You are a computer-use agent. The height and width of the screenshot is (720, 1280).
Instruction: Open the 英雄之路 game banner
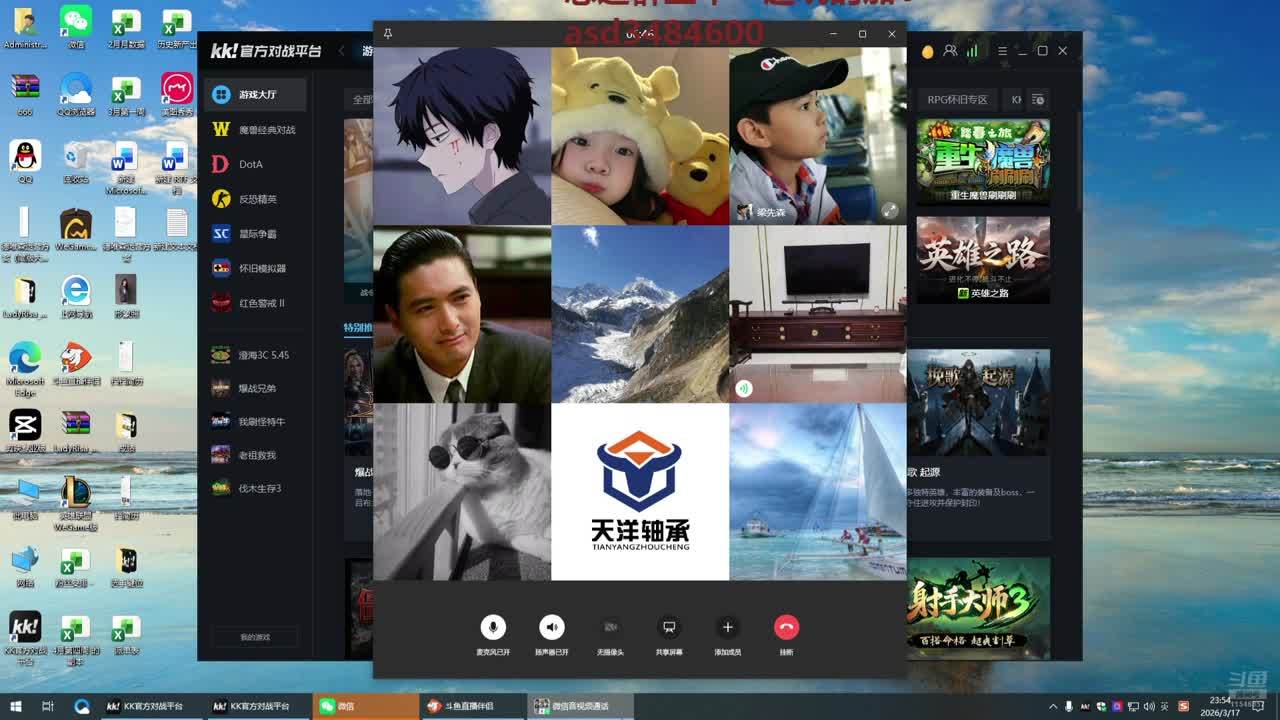(x=983, y=259)
